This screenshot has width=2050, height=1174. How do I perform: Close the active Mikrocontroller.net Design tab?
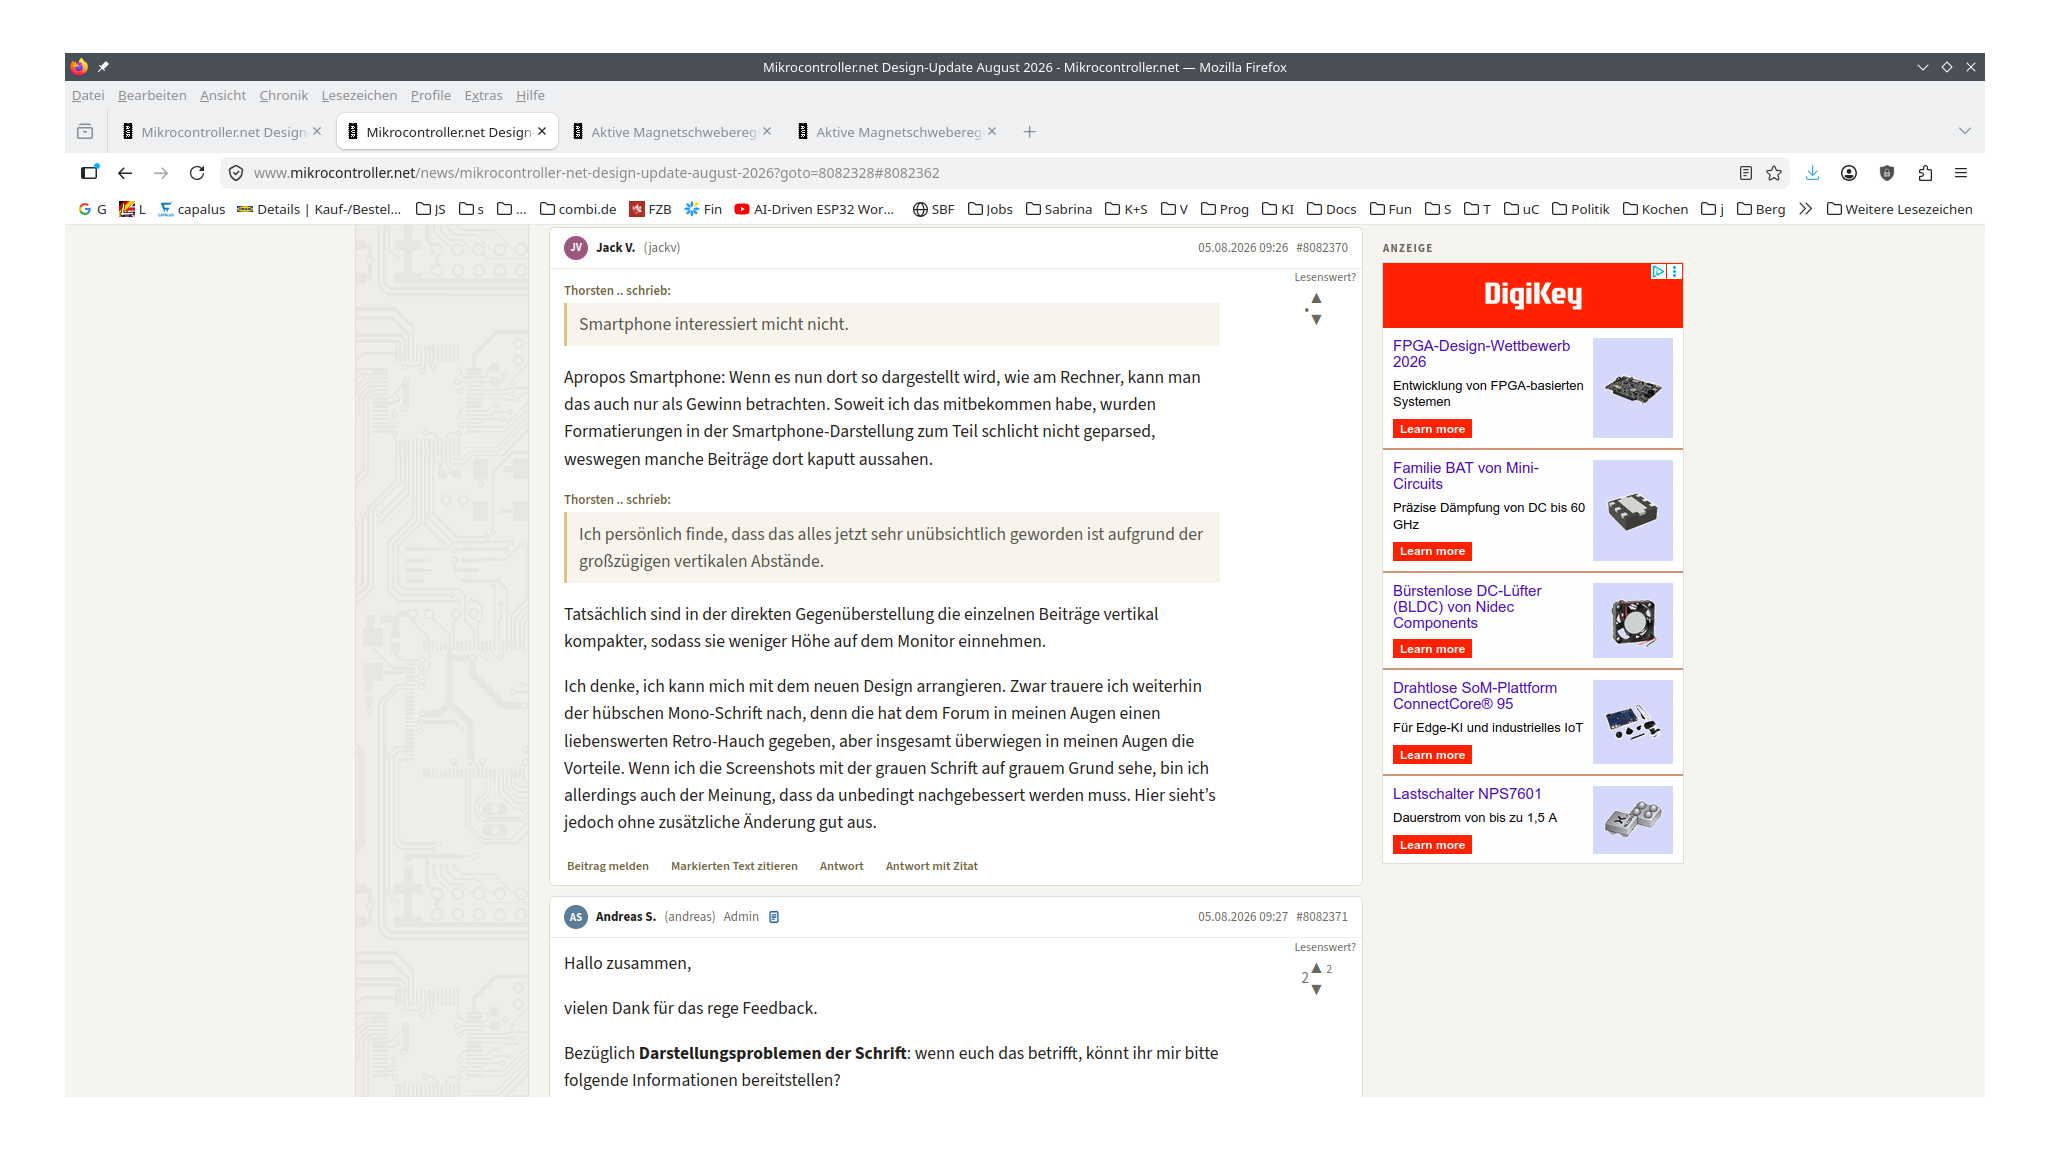pos(542,131)
